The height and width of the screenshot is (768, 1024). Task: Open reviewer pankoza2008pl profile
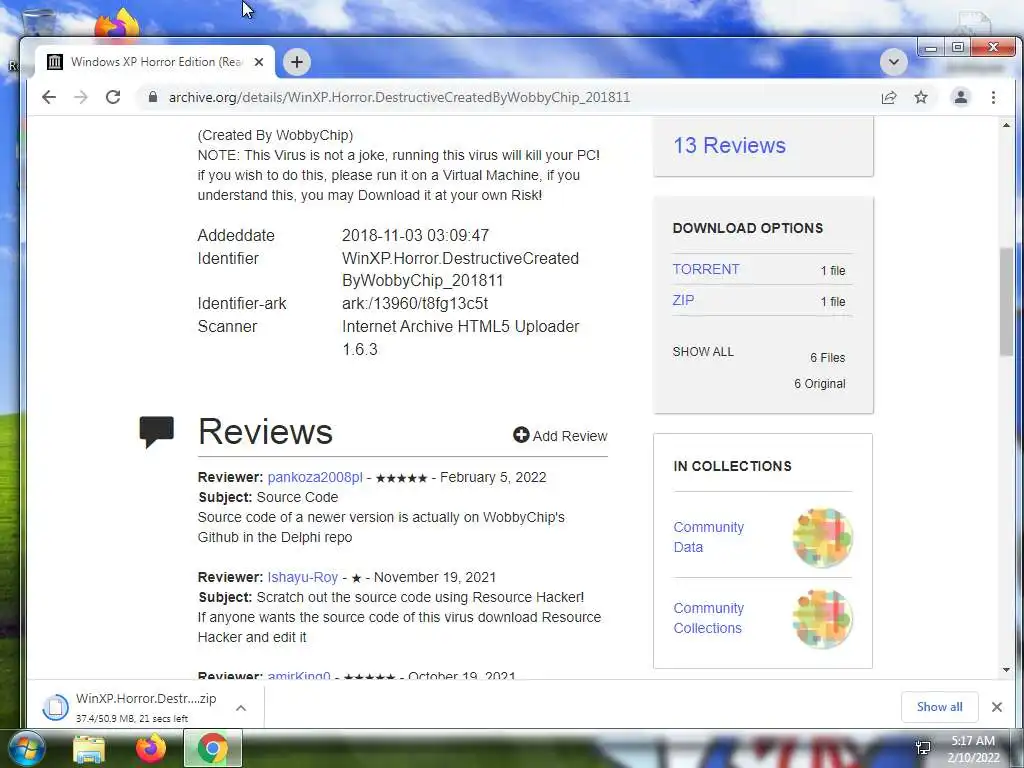coord(315,477)
